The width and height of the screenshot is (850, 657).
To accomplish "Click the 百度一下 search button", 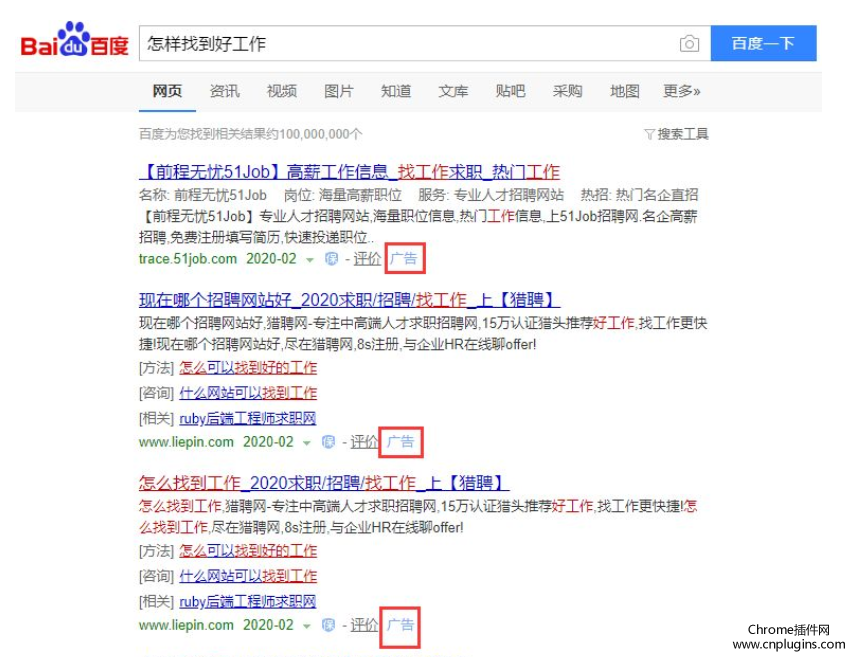I will 763,43.
